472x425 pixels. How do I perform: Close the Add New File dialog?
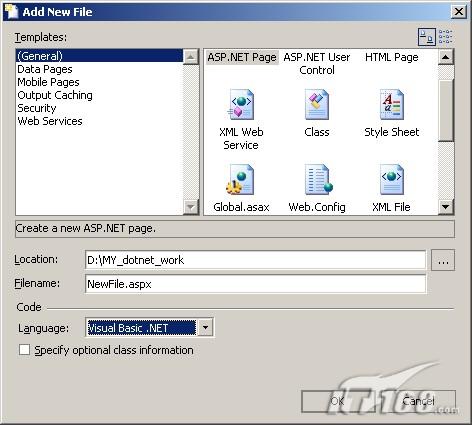pos(459,12)
